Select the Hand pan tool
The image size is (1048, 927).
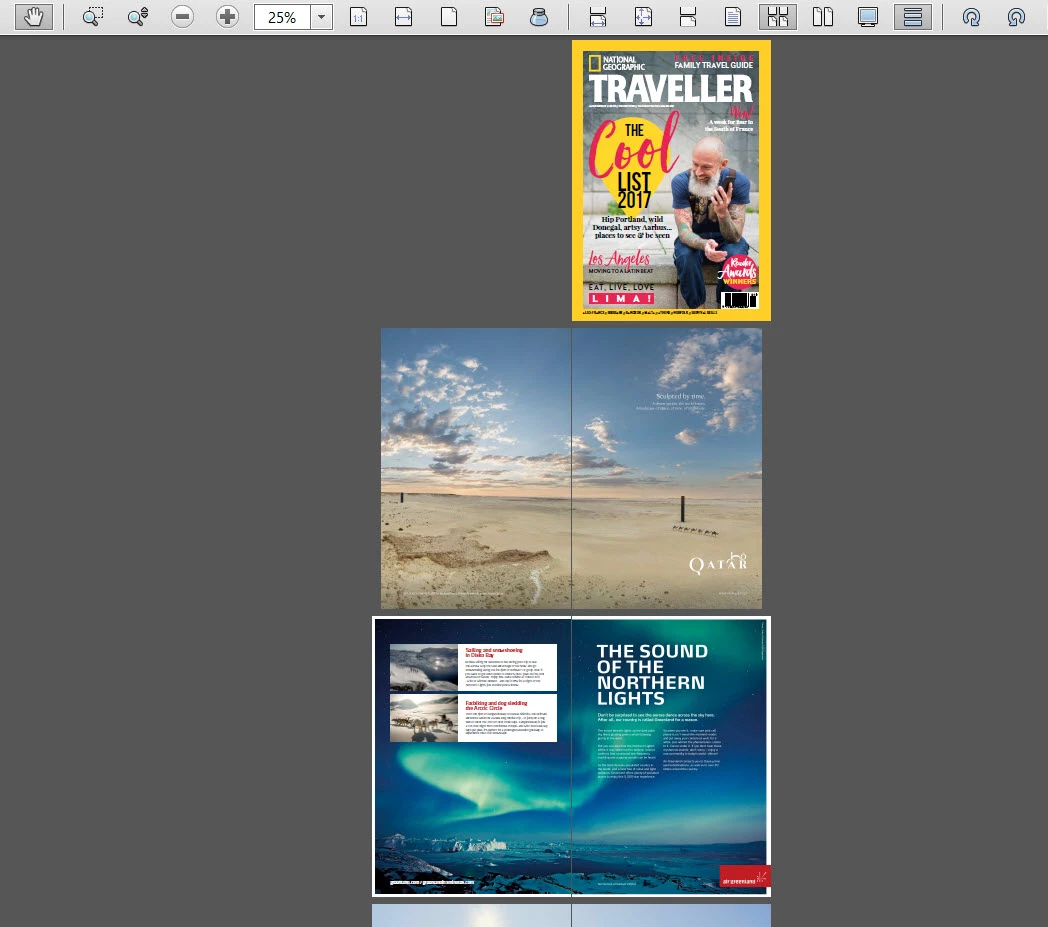tap(33, 17)
